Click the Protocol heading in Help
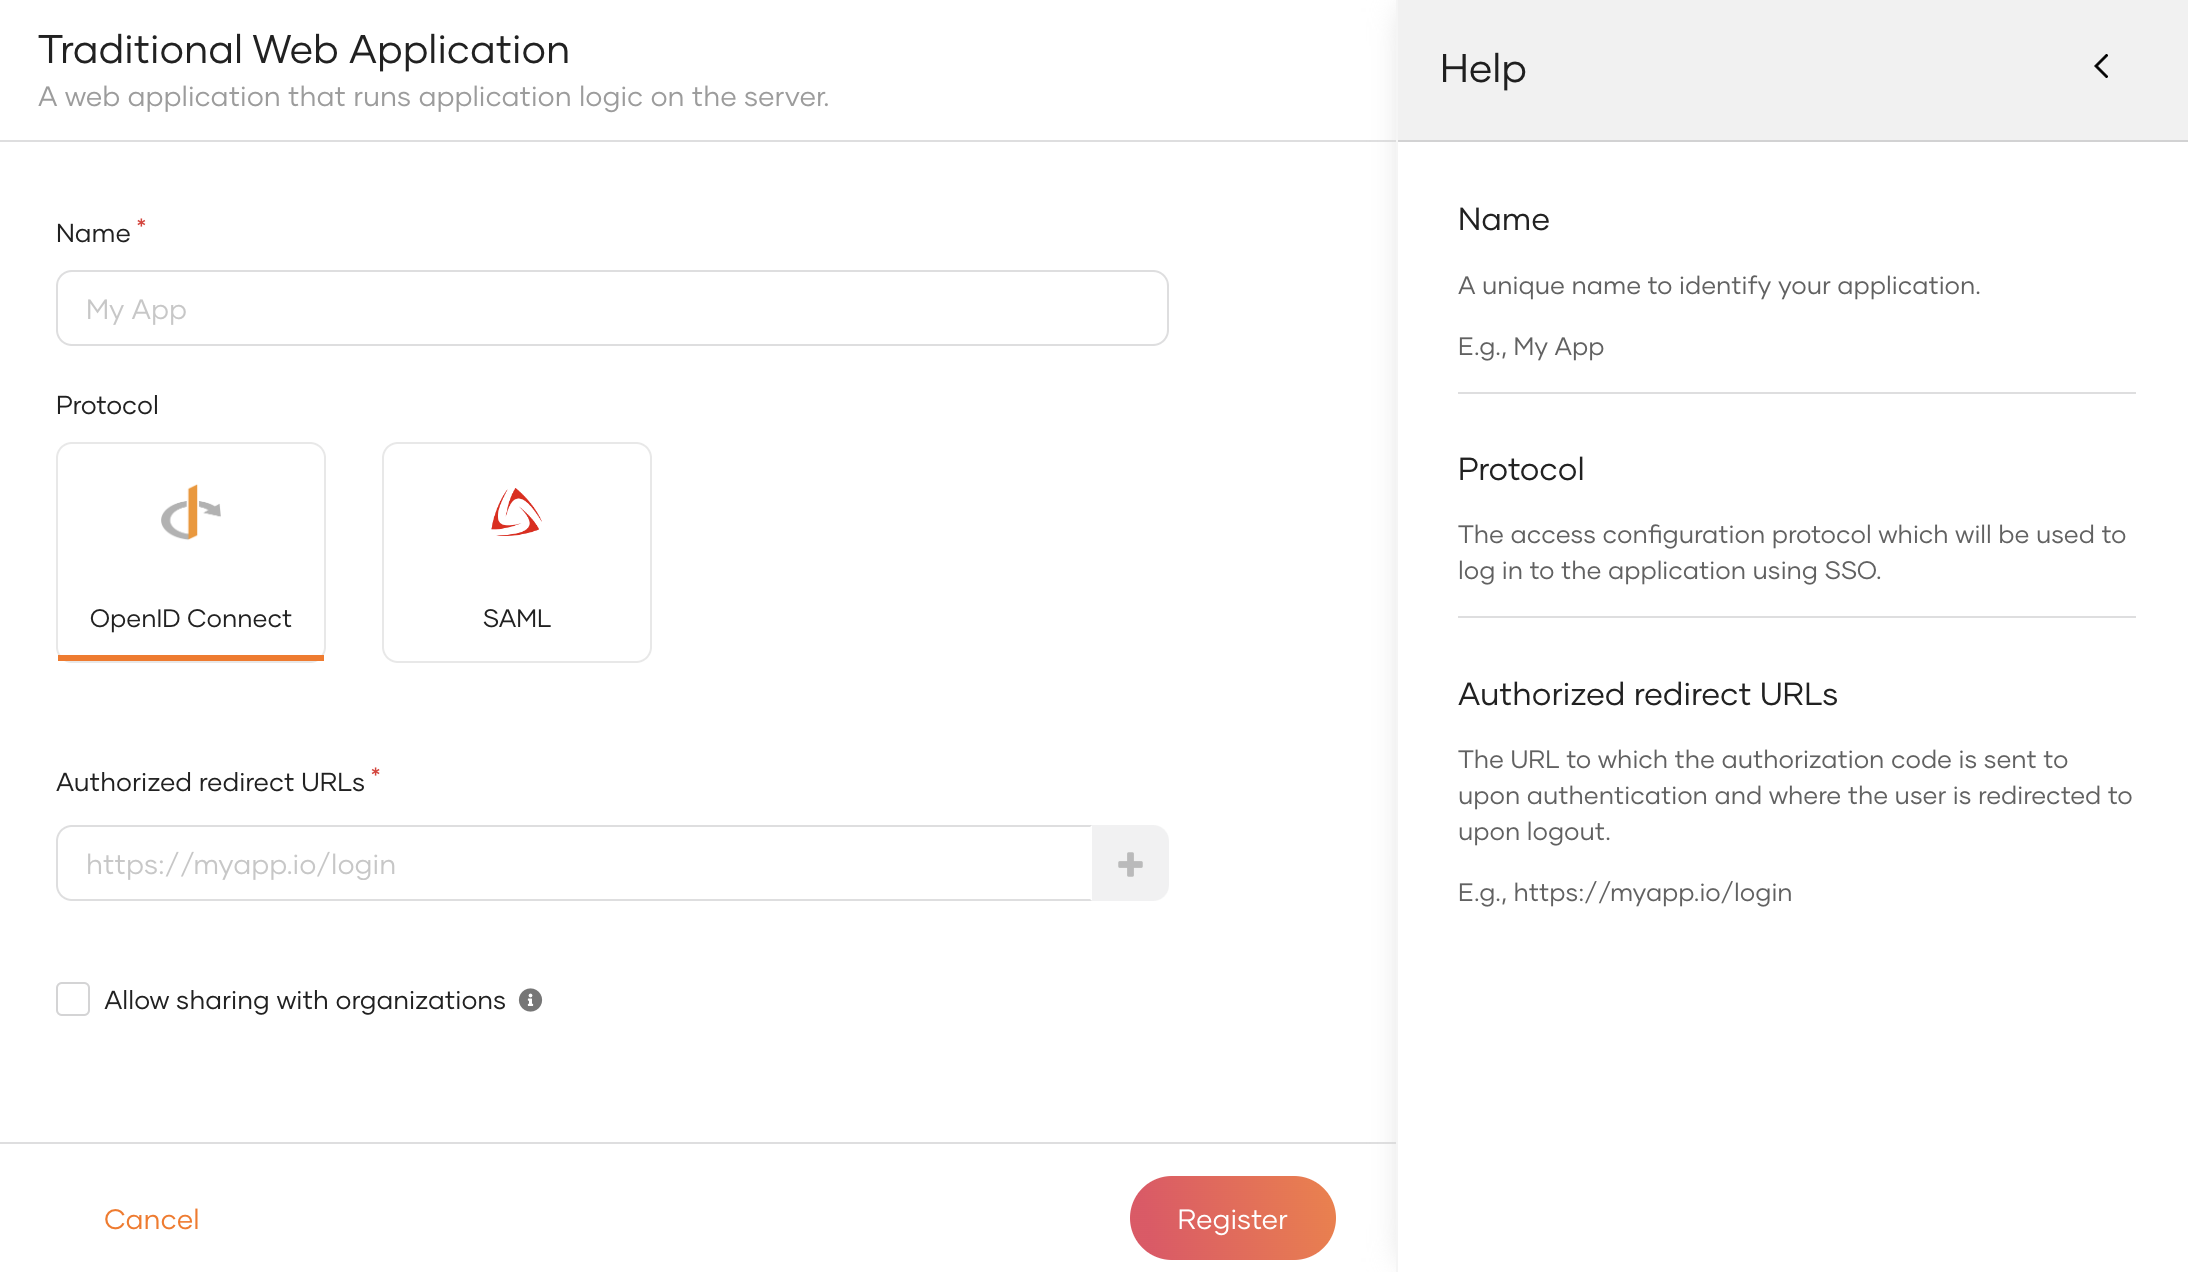This screenshot has width=2188, height=1272. 1521,469
